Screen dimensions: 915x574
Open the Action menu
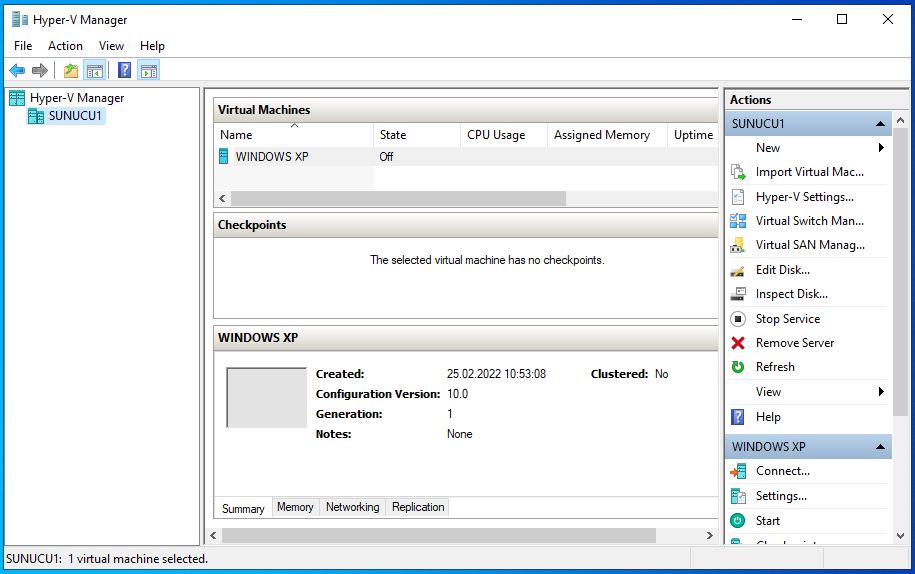(65, 46)
